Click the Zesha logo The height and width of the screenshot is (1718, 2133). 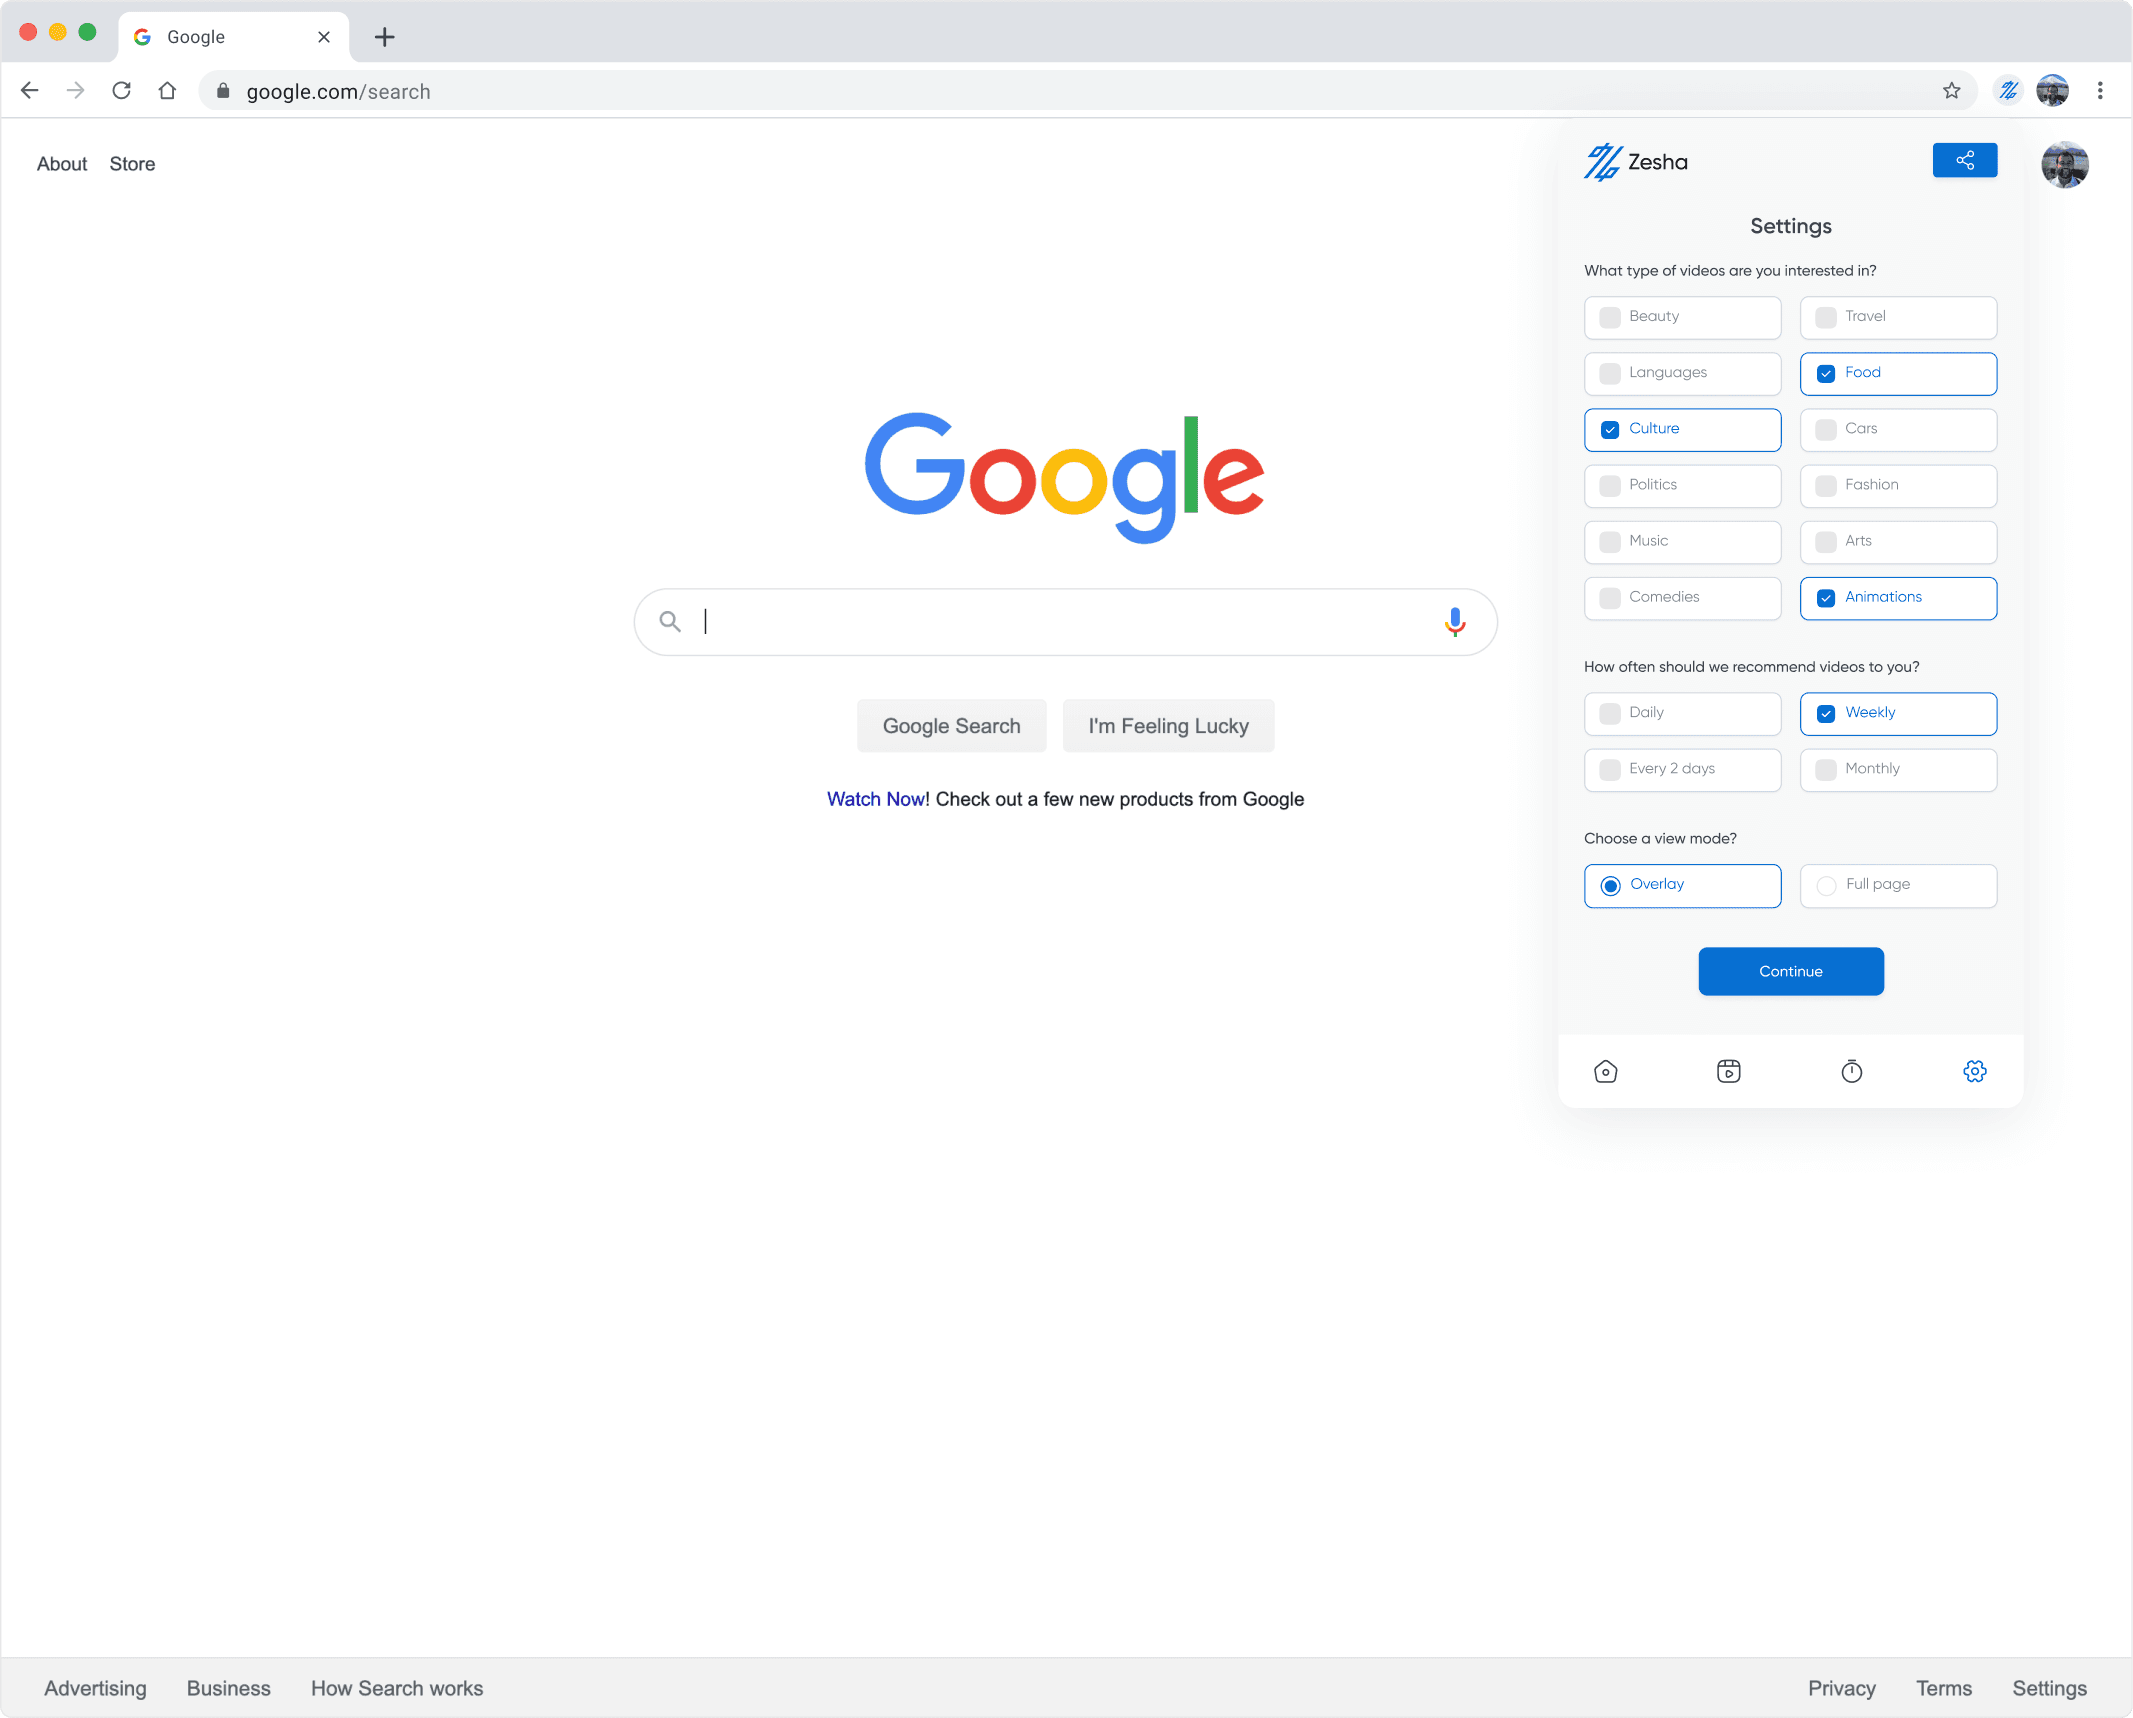coord(1635,162)
